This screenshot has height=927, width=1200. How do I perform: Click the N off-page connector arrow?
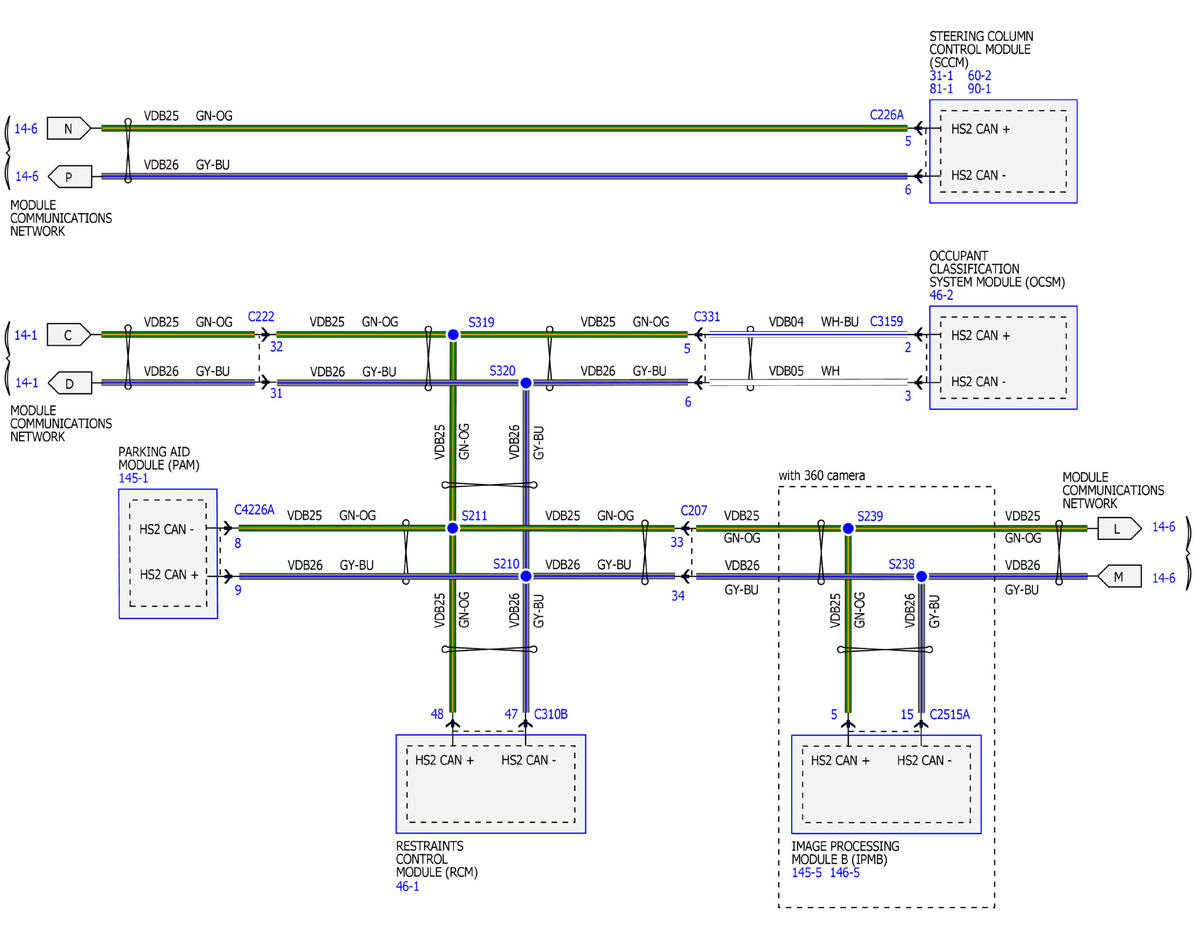[69, 128]
